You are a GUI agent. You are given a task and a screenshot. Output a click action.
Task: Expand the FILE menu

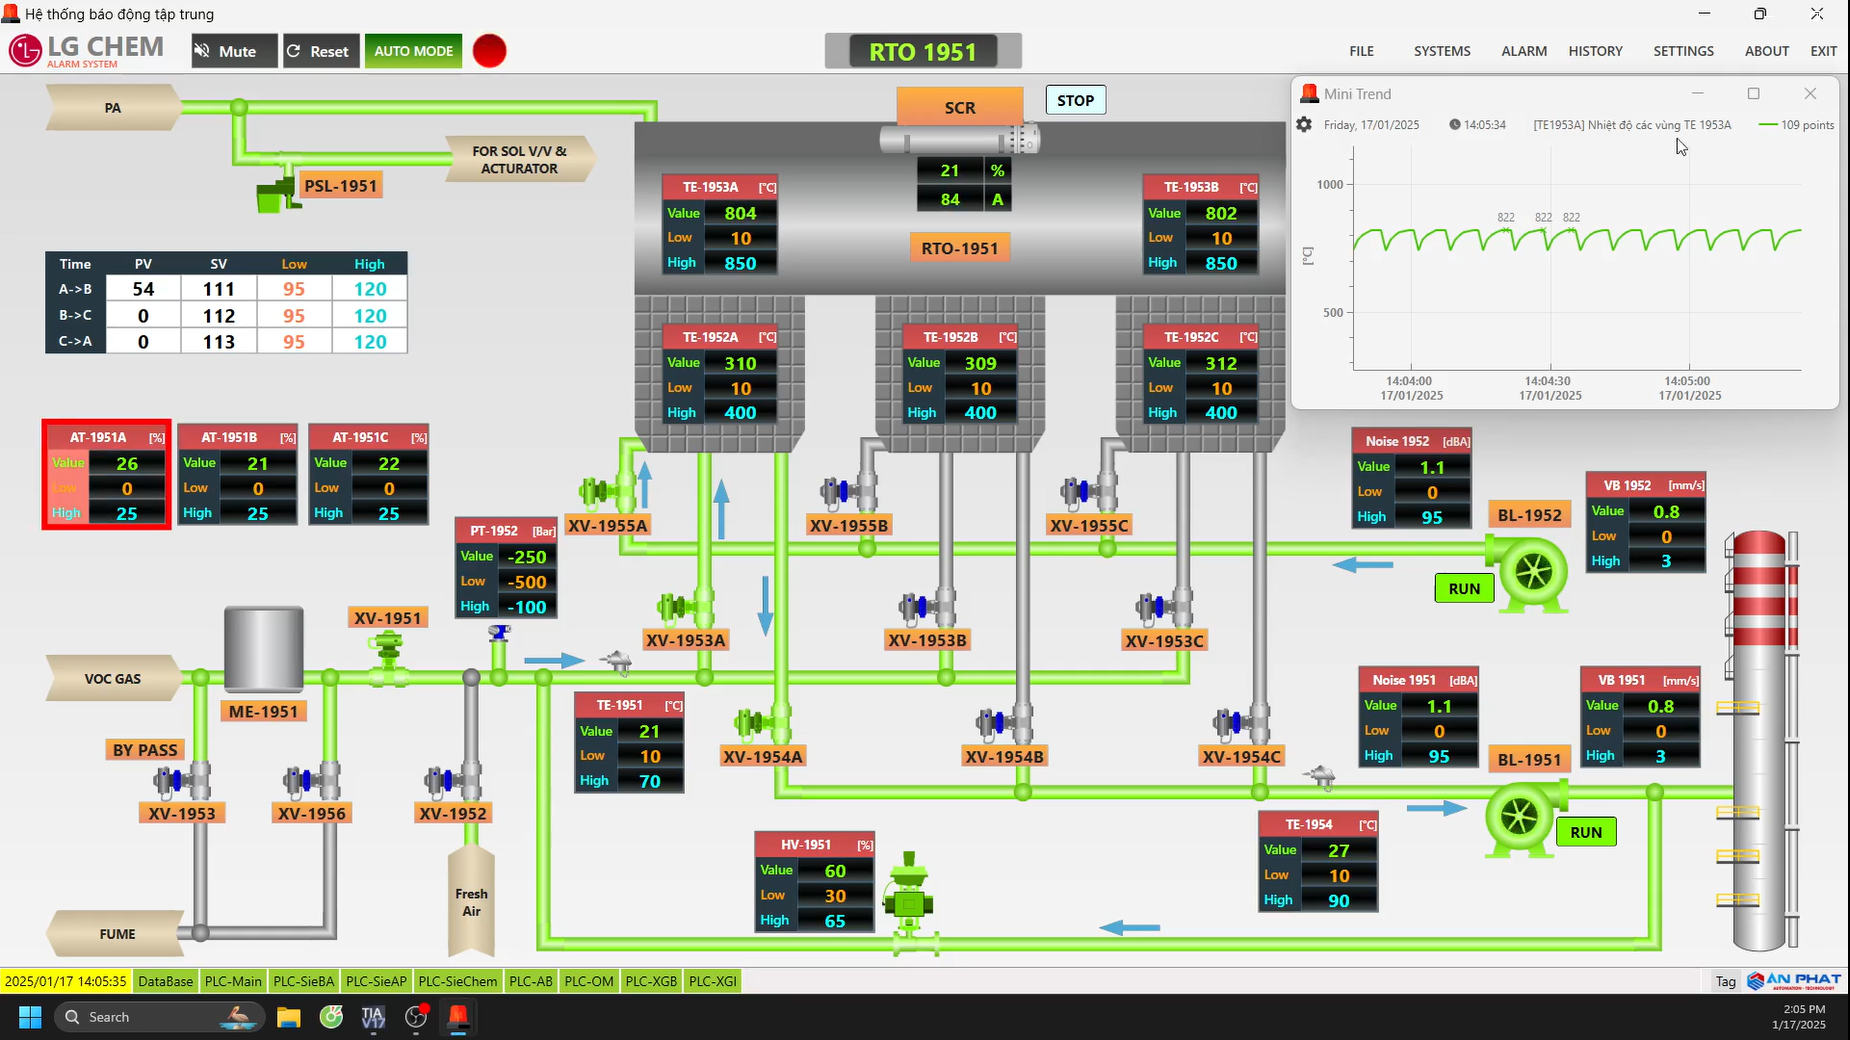[x=1361, y=51]
